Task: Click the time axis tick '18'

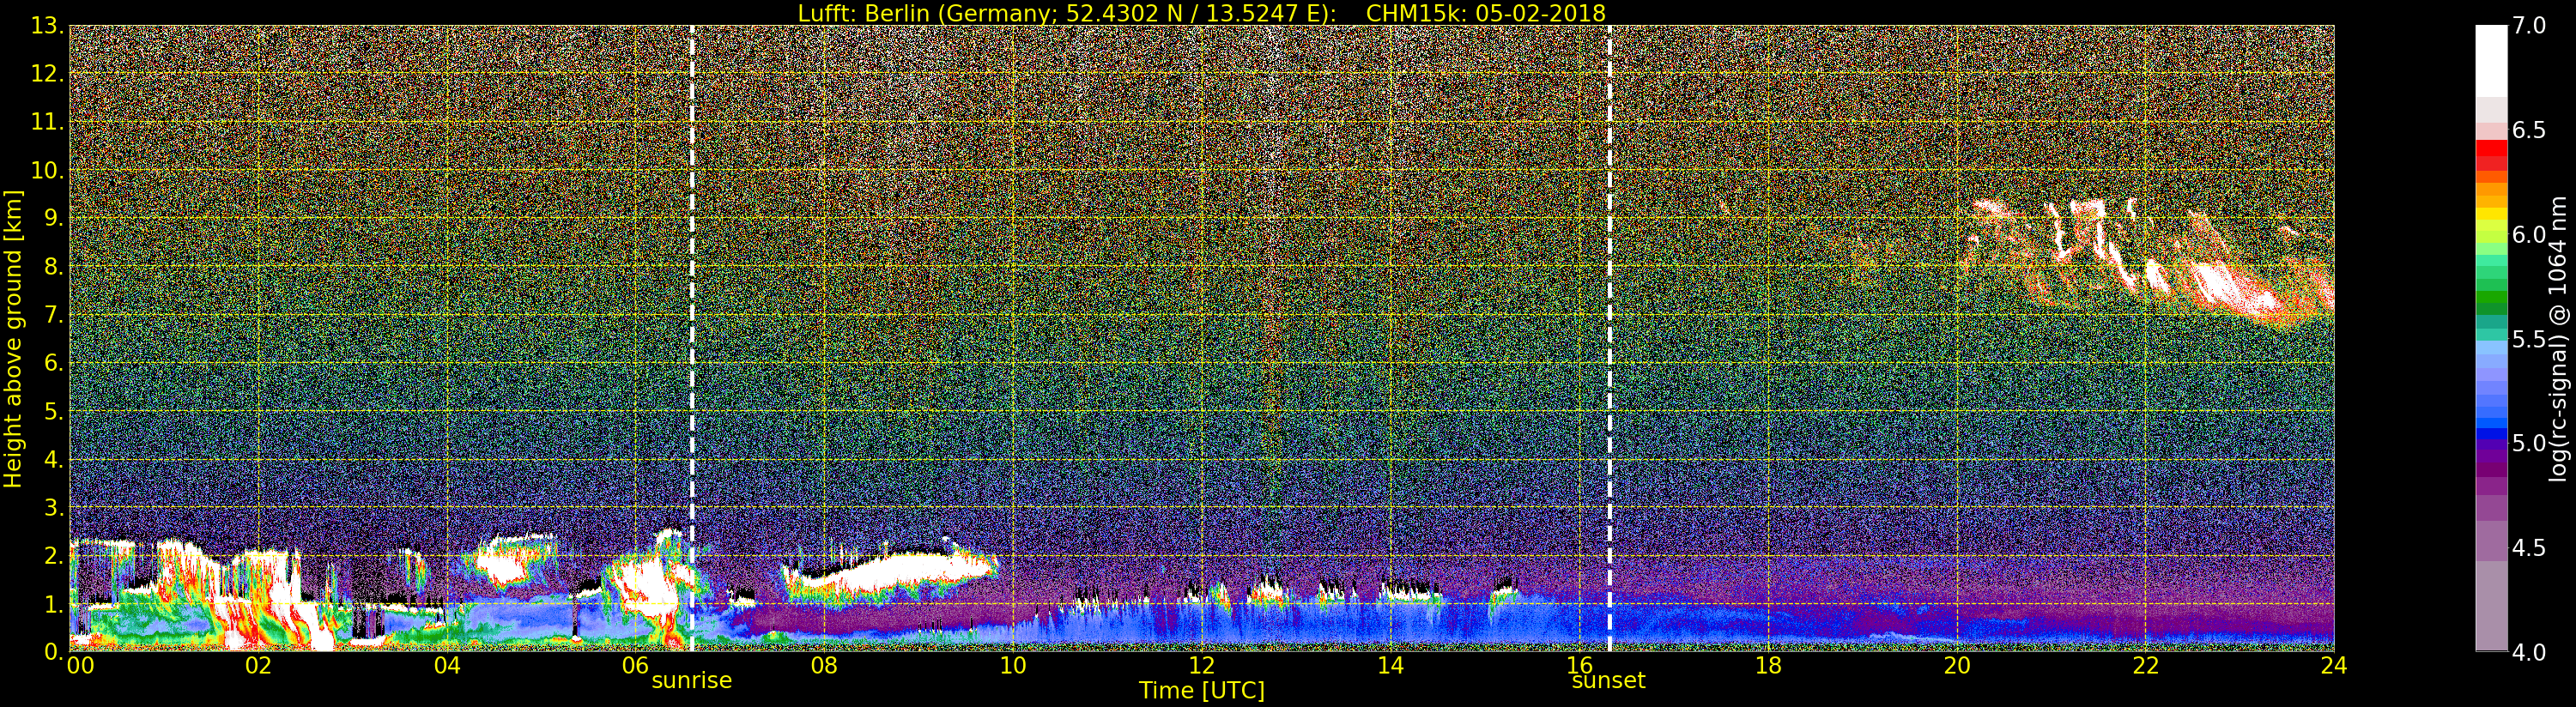Action: pyautogui.click(x=1768, y=666)
